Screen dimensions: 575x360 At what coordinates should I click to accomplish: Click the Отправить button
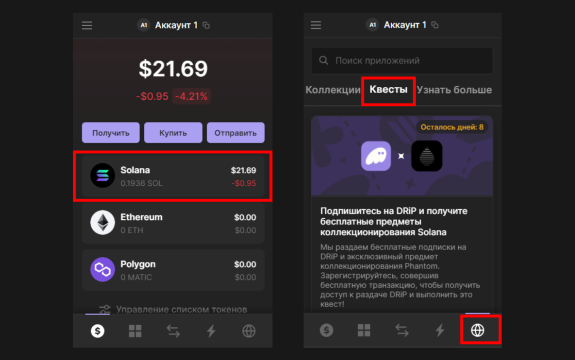[235, 133]
